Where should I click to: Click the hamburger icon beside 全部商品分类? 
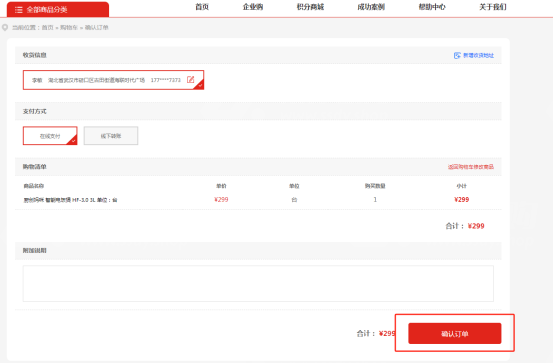(19, 10)
